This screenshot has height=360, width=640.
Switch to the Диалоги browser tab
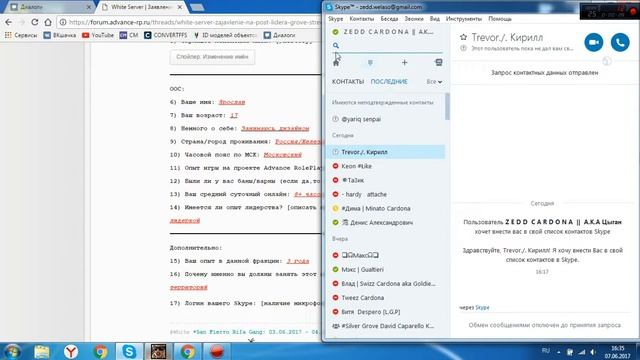coord(48,7)
